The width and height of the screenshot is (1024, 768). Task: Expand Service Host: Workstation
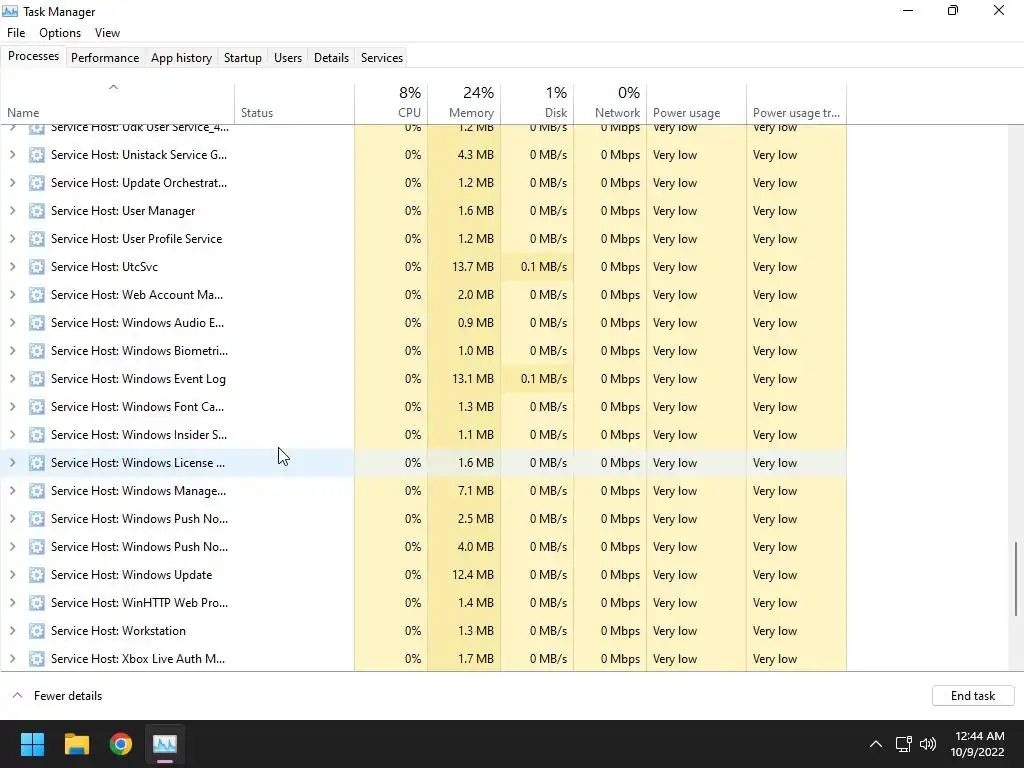(12, 632)
